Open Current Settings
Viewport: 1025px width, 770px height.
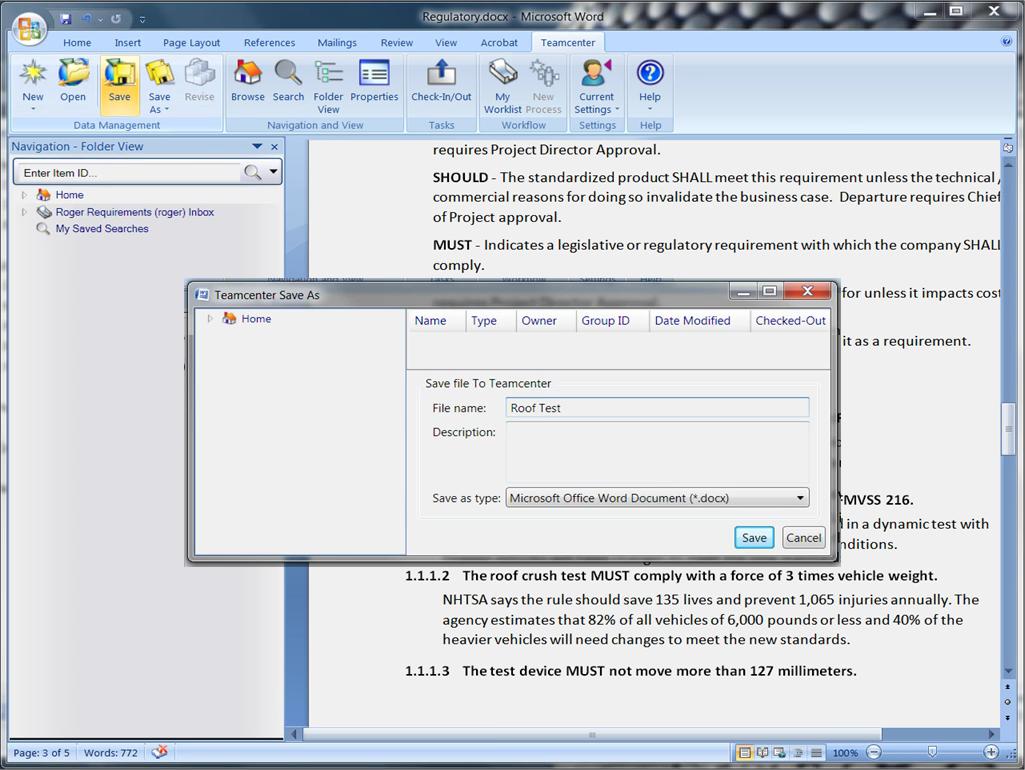pyautogui.click(x=596, y=73)
